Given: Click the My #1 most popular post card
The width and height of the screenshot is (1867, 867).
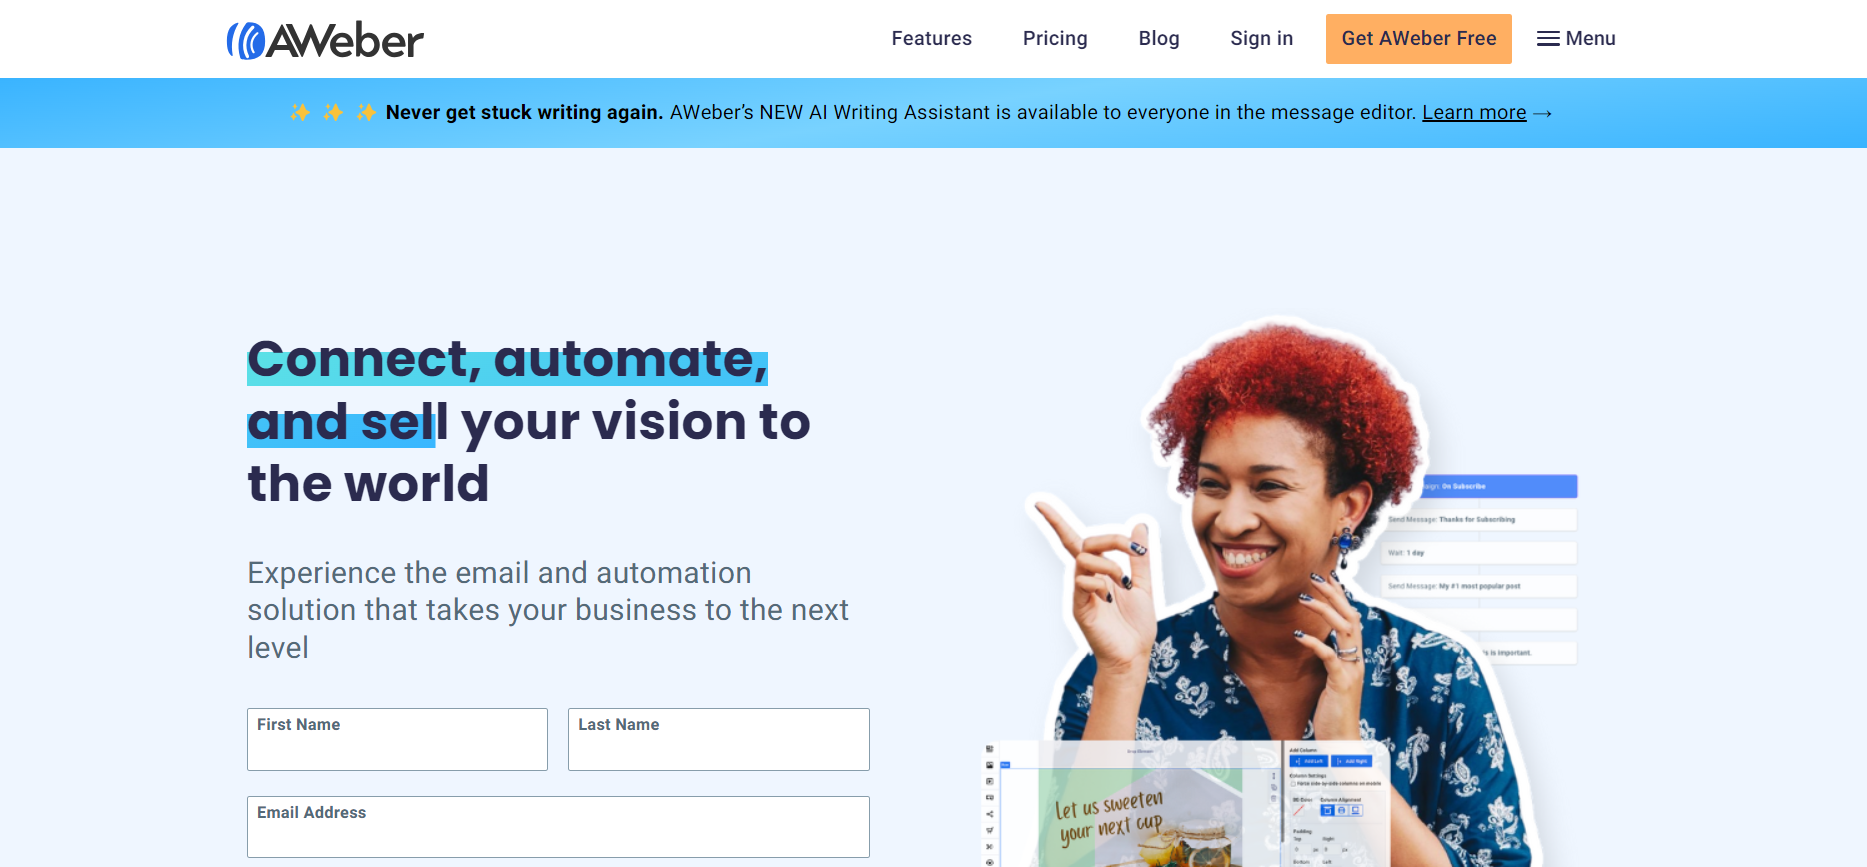Looking at the screenshot, I should (1480, 586).
